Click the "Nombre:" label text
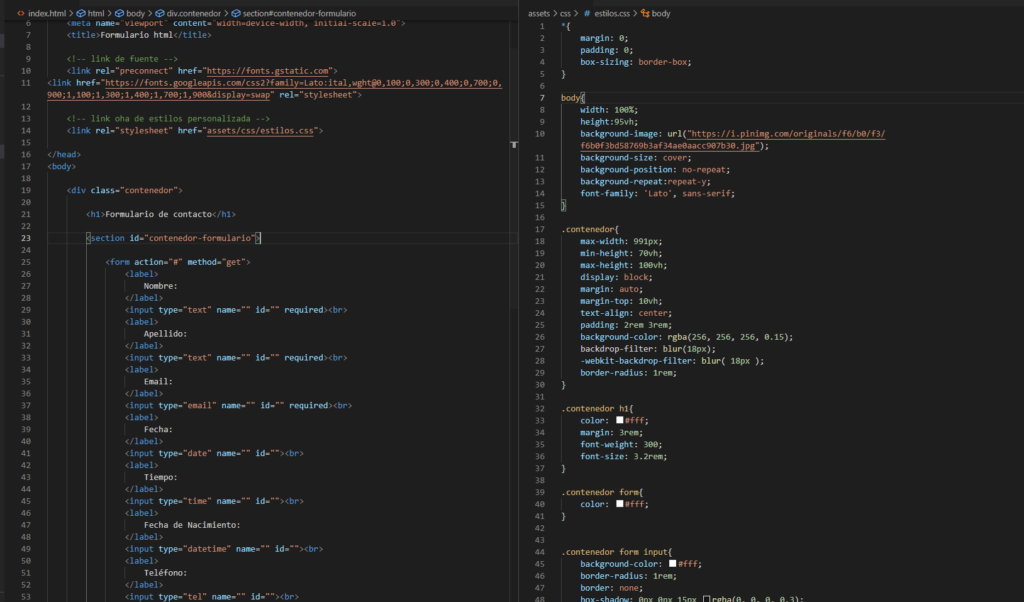 [161, 286]
